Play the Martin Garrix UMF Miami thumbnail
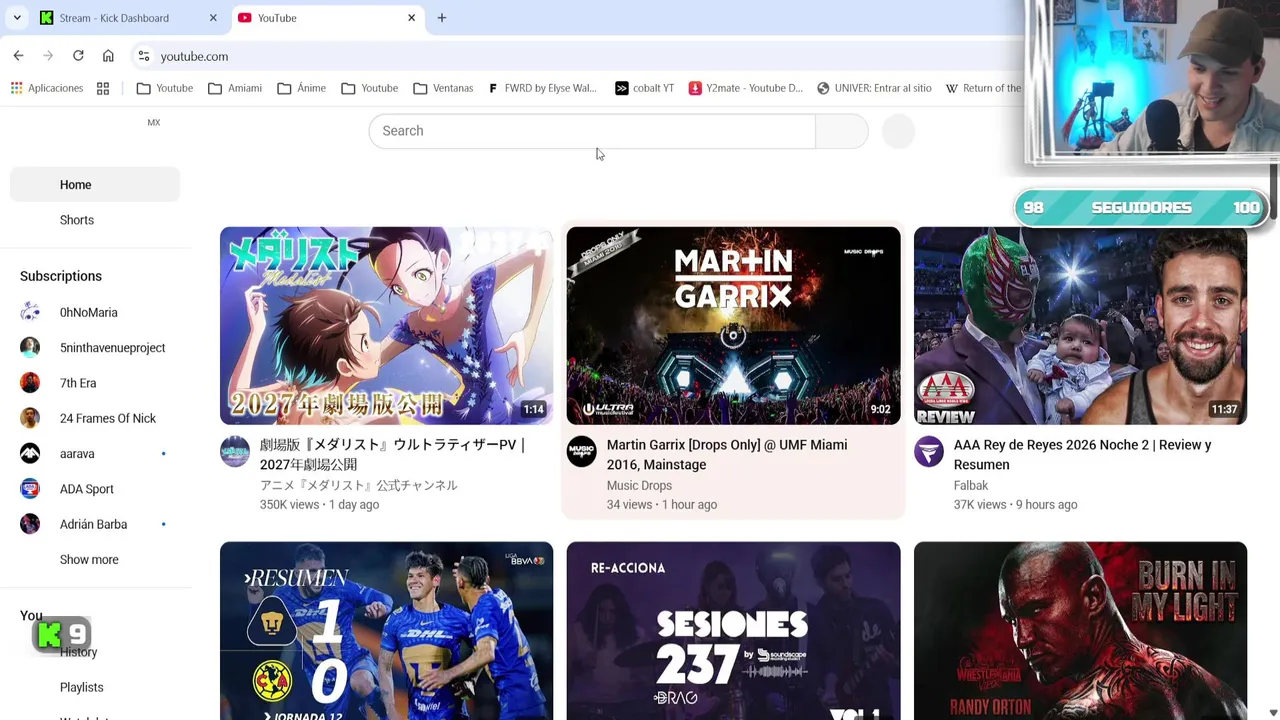This screenshot has width=1280, height=720. pos(733,326)
